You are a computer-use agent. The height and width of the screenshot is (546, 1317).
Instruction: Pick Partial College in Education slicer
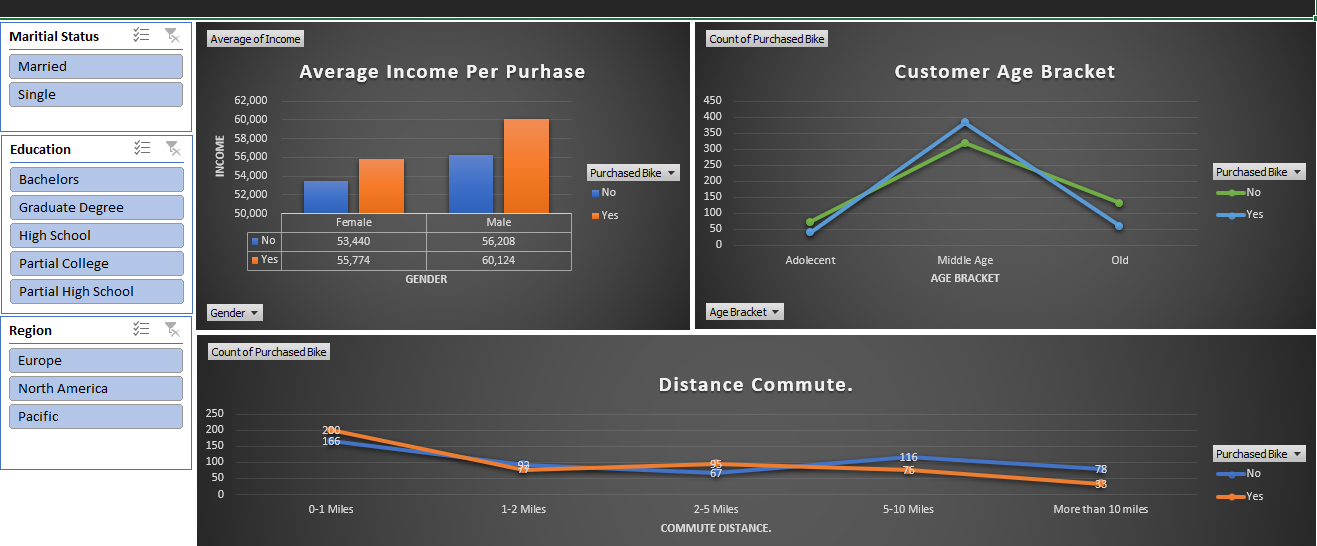click(x=96, y=263)
